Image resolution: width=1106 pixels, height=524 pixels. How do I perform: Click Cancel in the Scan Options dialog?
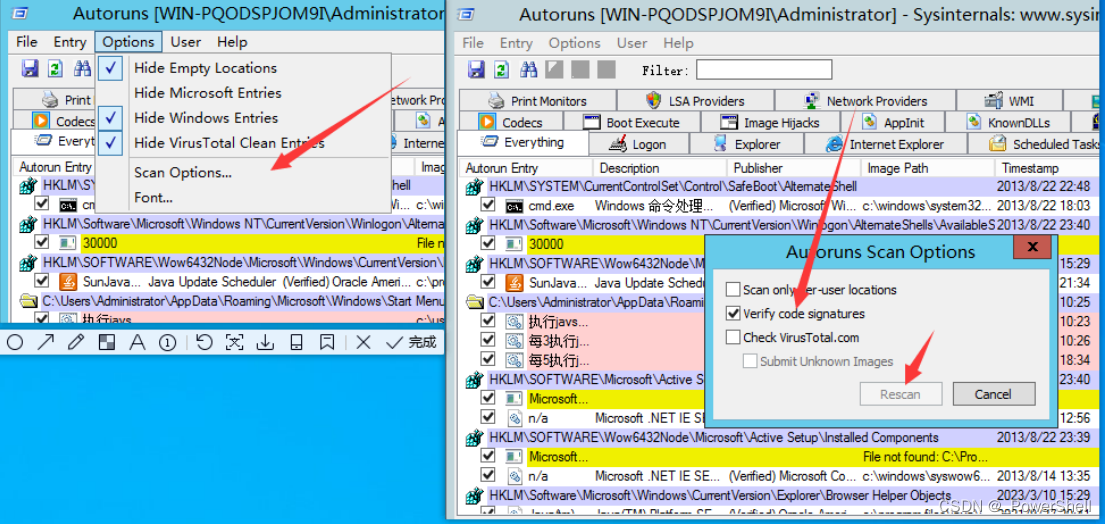pos(993,394)
